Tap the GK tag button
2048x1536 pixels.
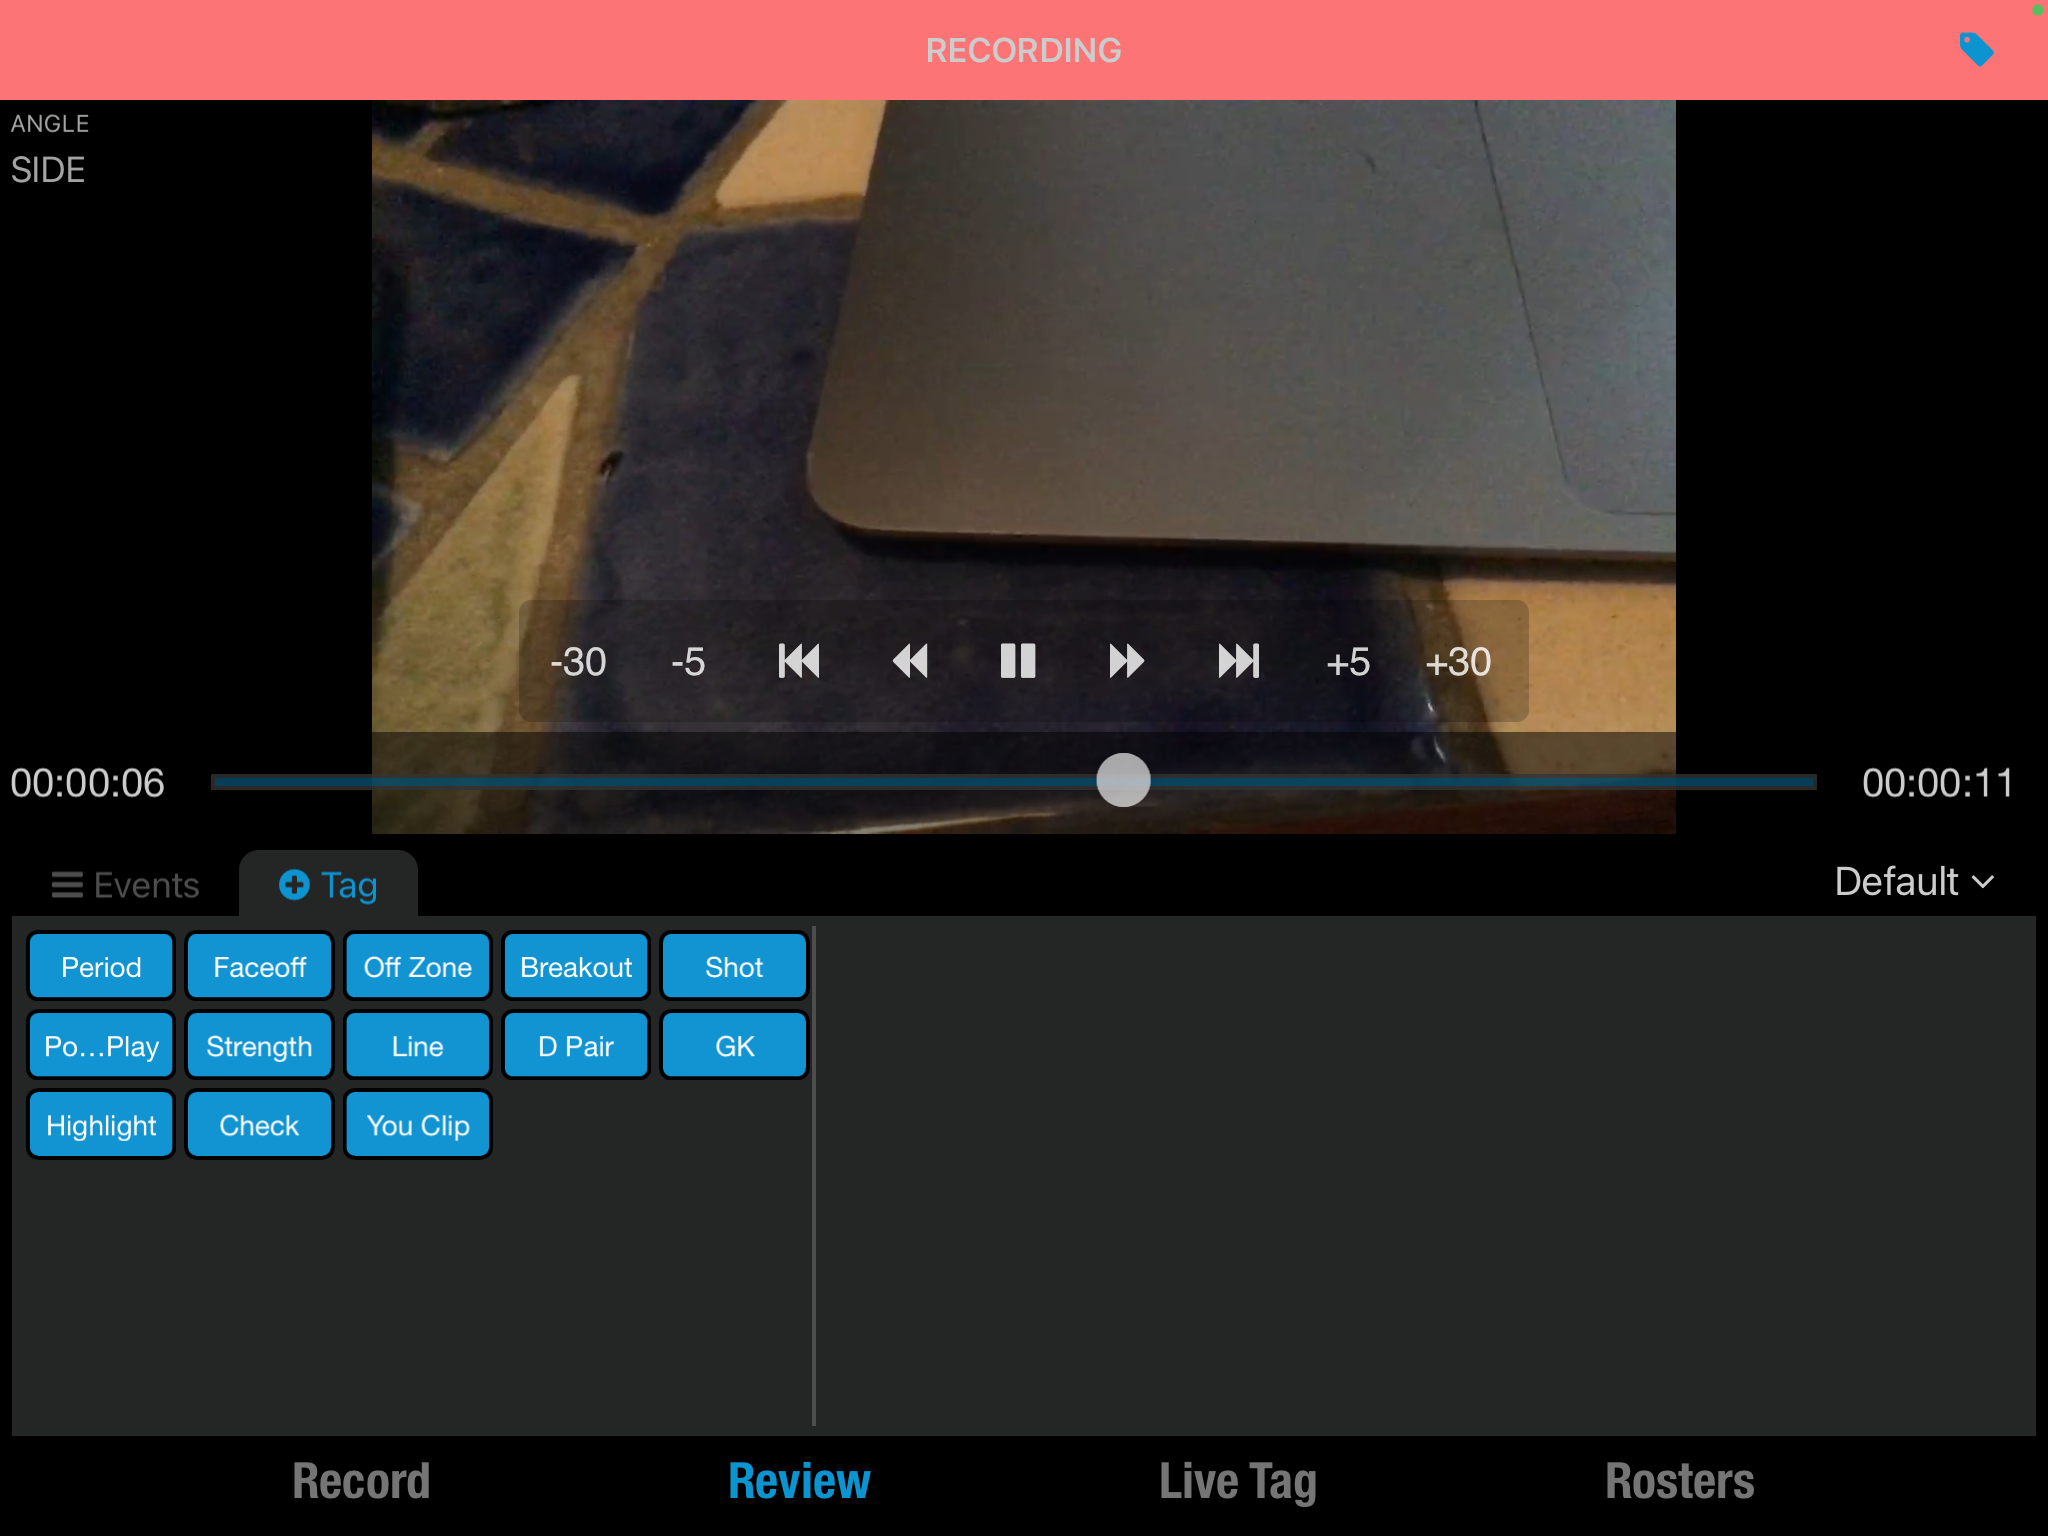pos(734,1045)
